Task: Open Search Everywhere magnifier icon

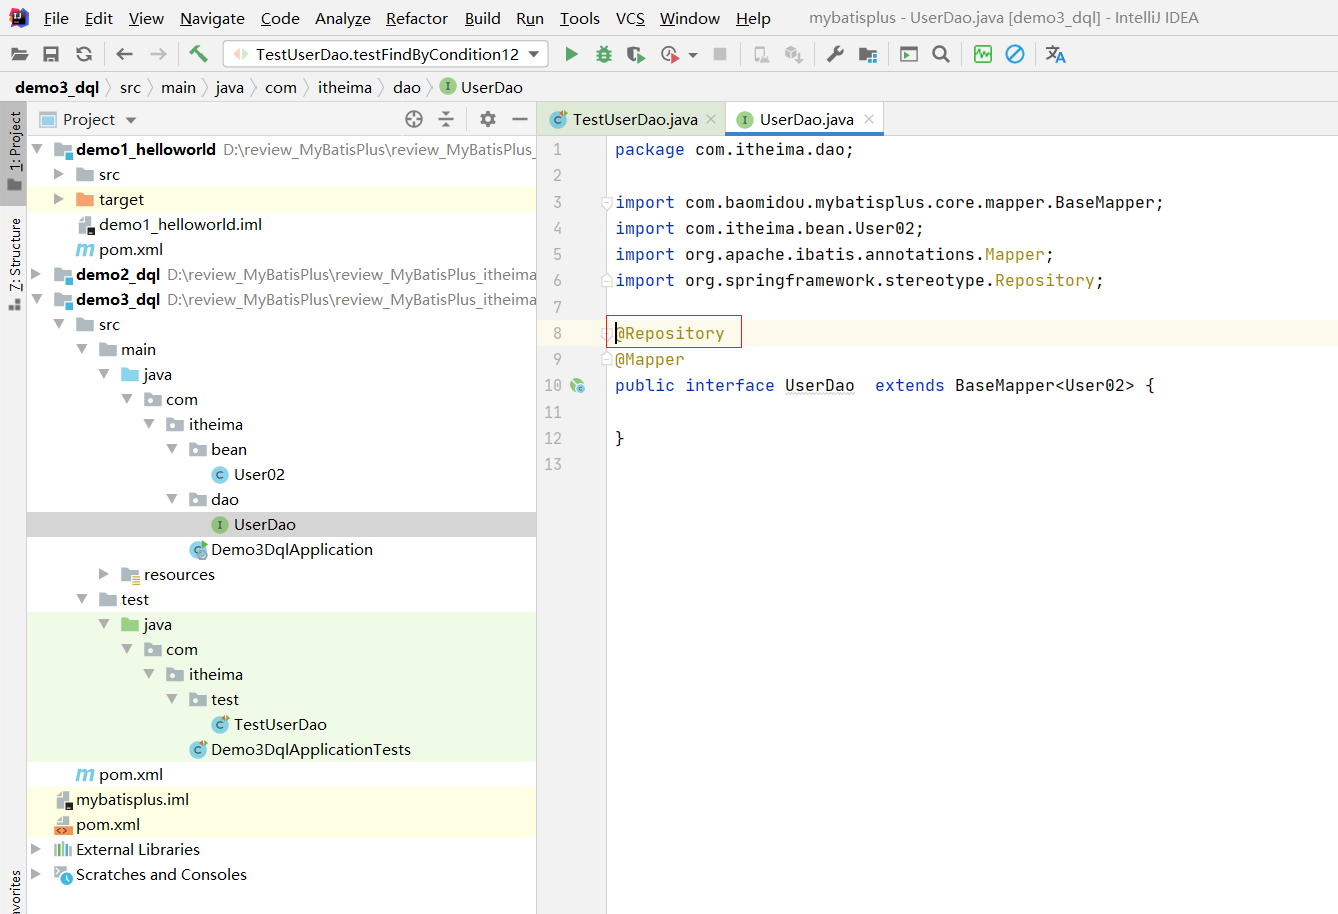Action: pyautogui.click(x=941, y=54)
